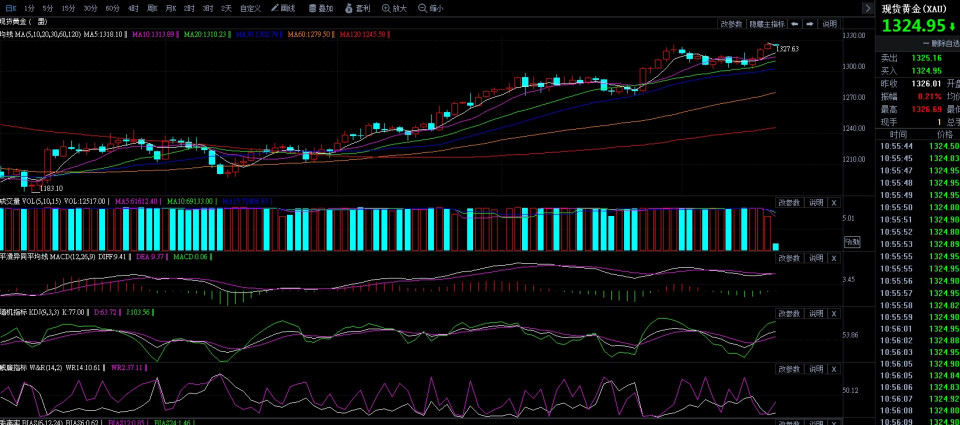Zoom out with 缩小 magnifier
This screenshot has width=960, height=425.
click(x=431, y=8)
